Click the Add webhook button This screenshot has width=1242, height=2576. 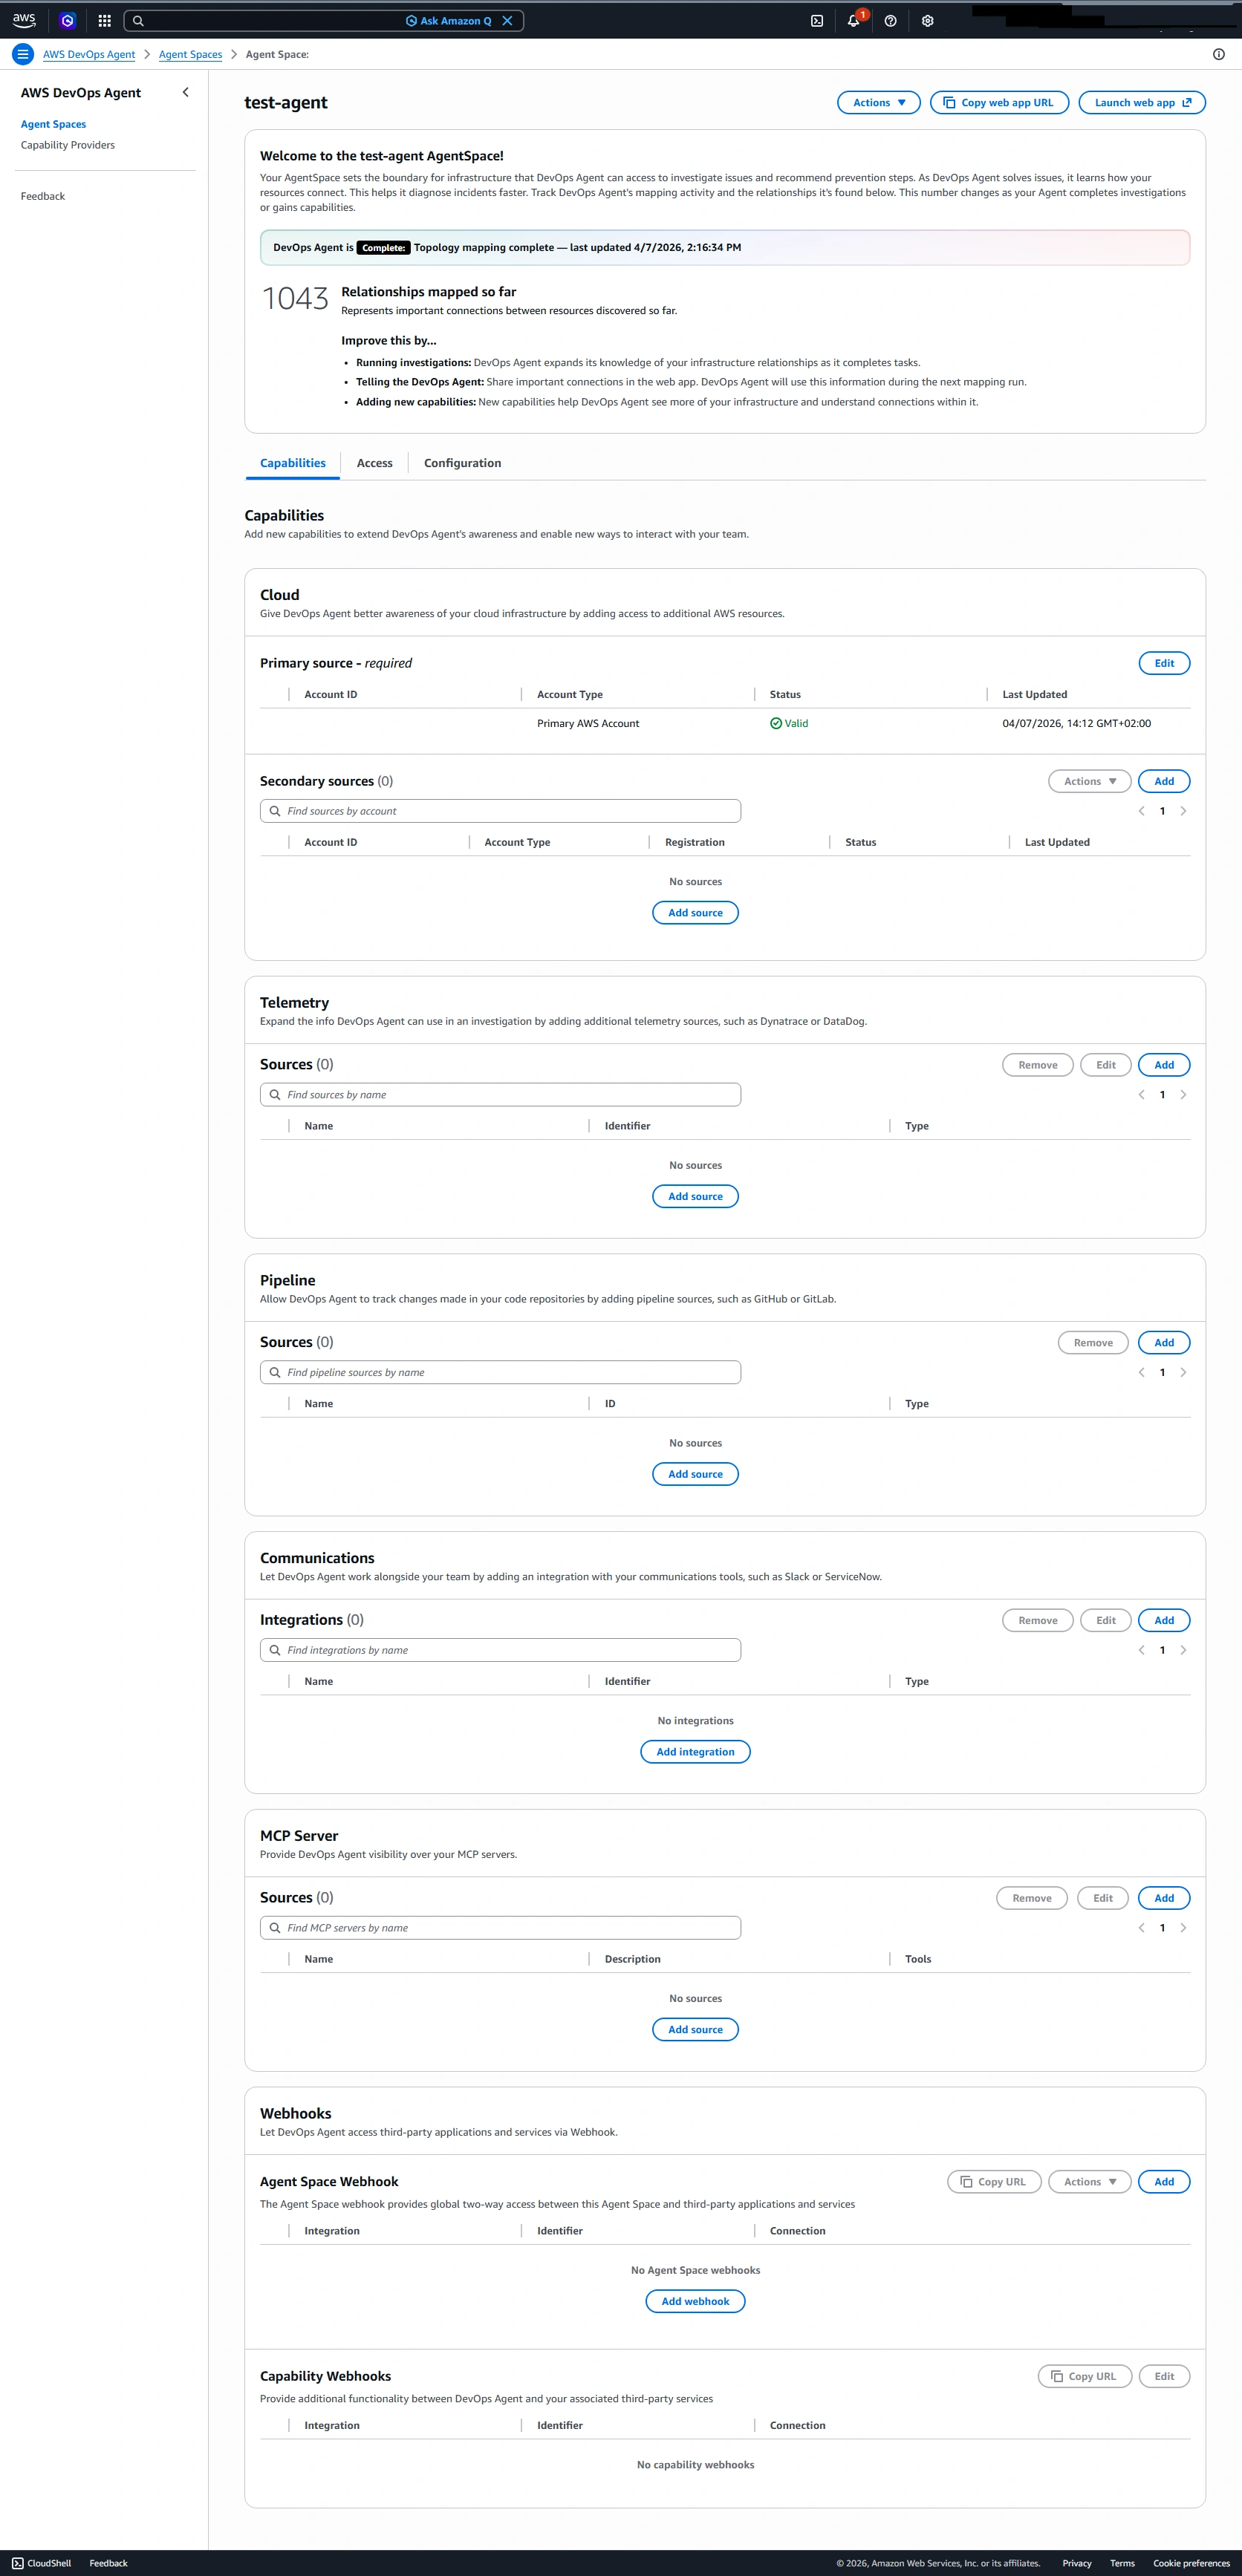695,2301
